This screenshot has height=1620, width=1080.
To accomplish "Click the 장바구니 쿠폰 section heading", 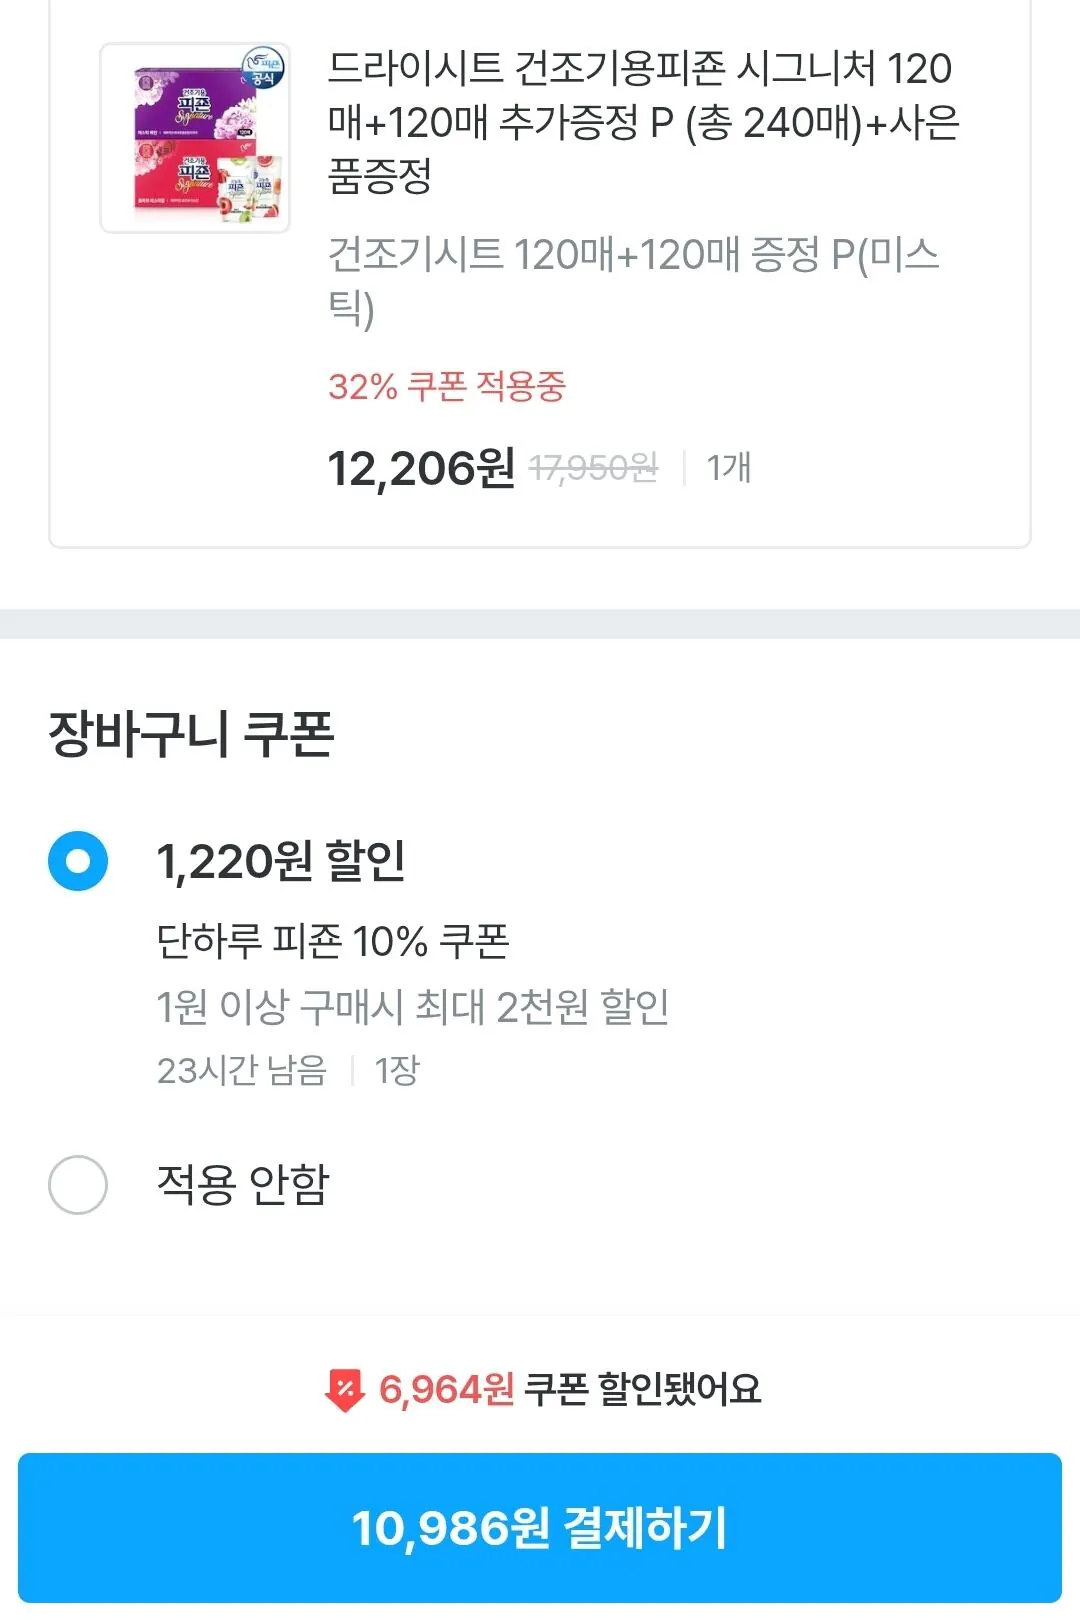I will click(x=191, y=733).
